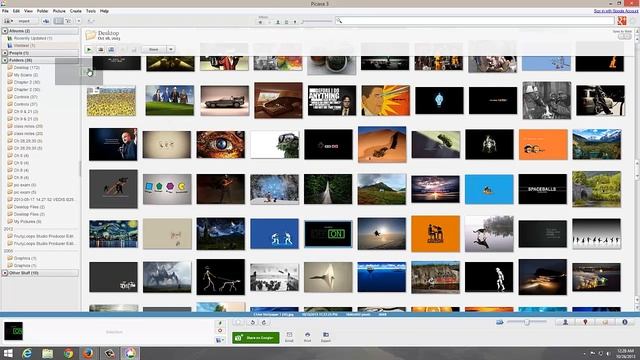Select the Starry Night wallpaper thumbnail

pos(113,234)
